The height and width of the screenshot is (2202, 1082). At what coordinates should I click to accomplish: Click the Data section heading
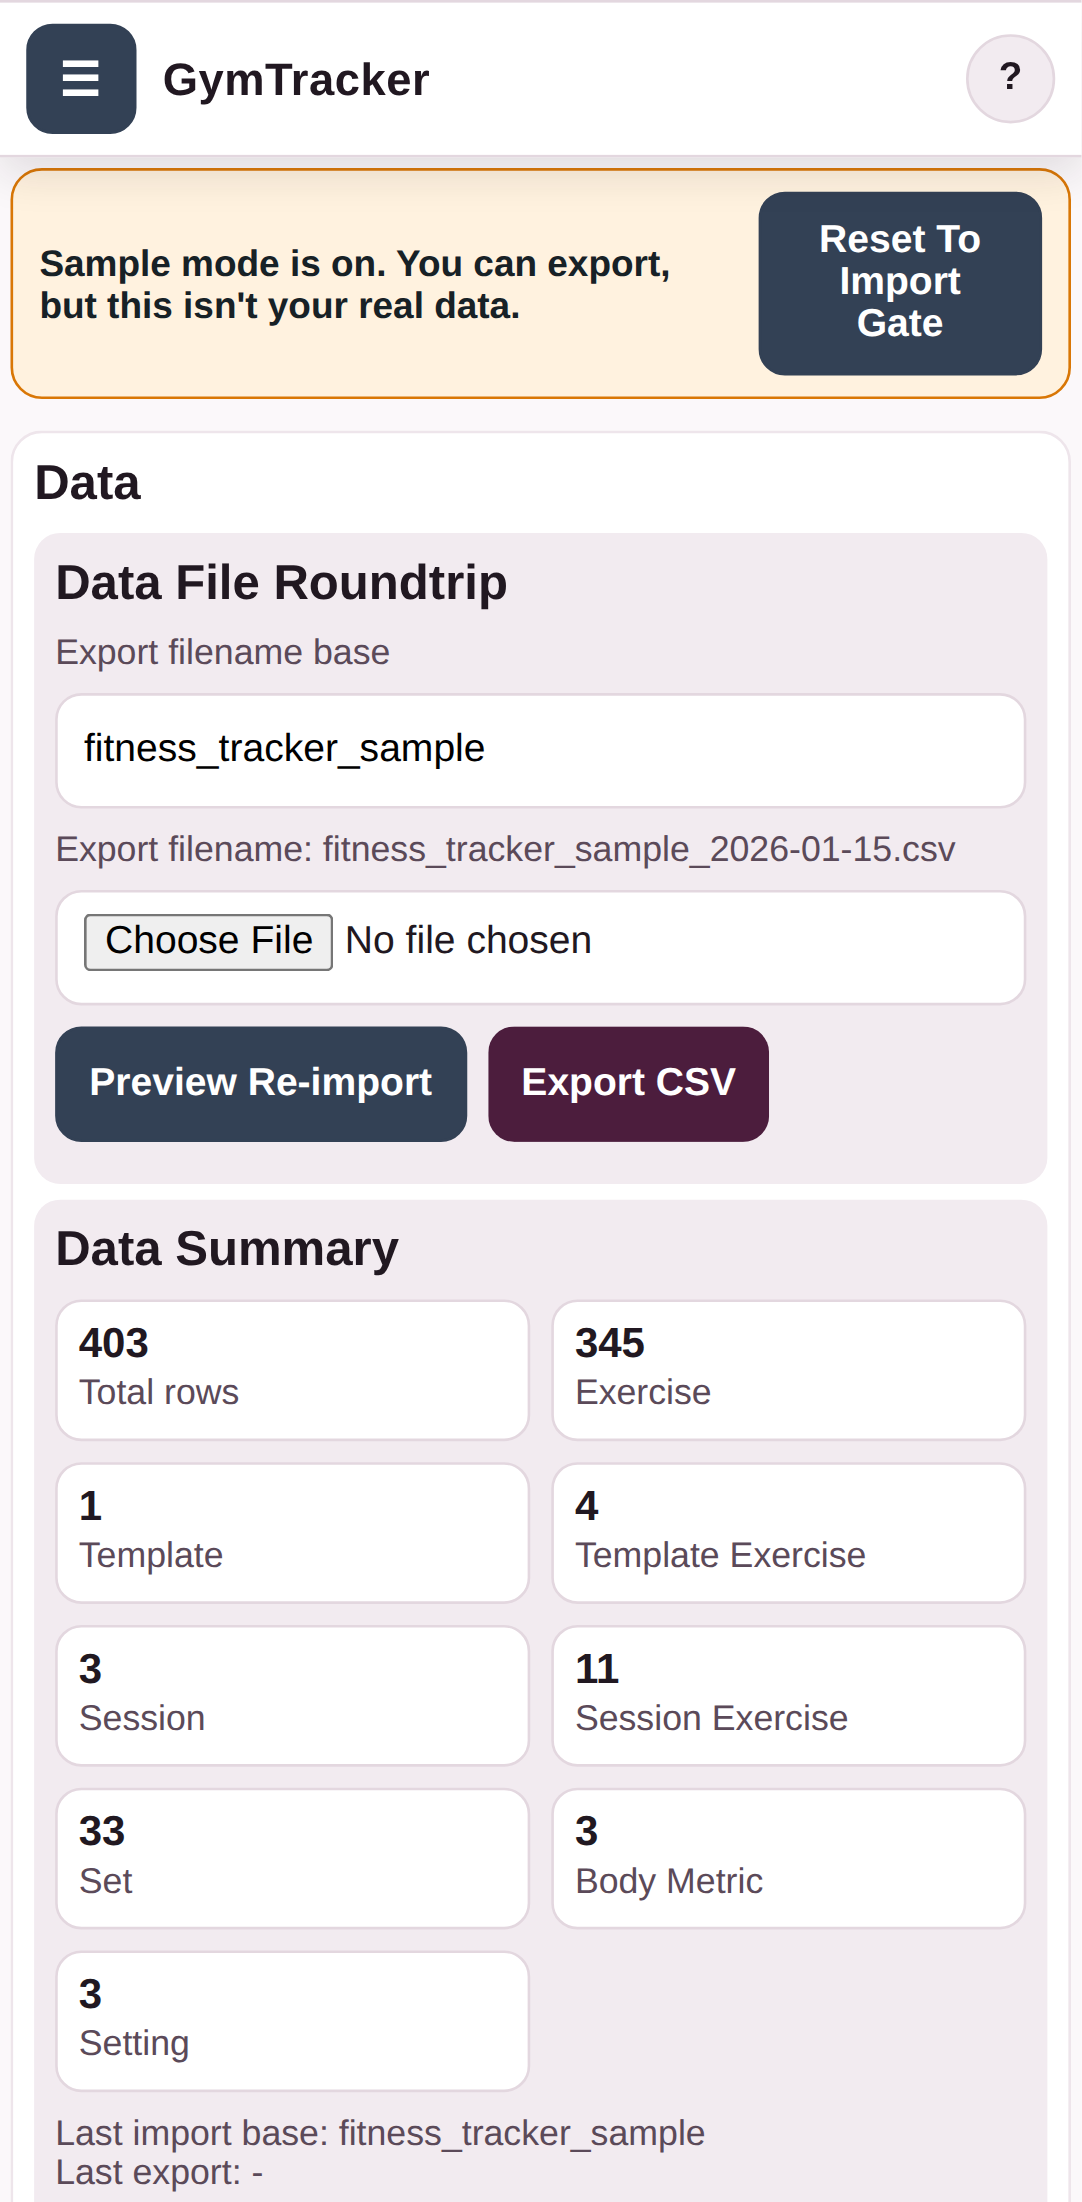[x=87, y=482]
